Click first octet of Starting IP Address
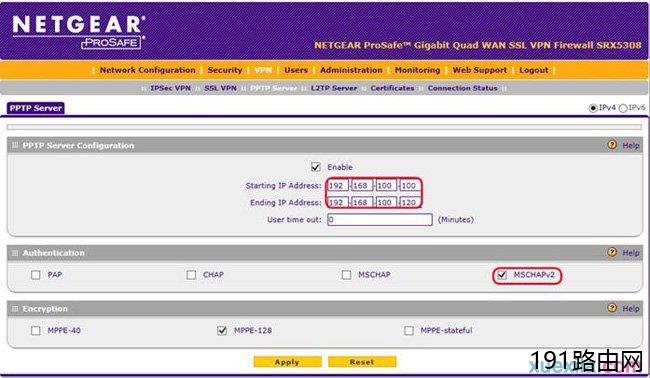 coord(337,186)
